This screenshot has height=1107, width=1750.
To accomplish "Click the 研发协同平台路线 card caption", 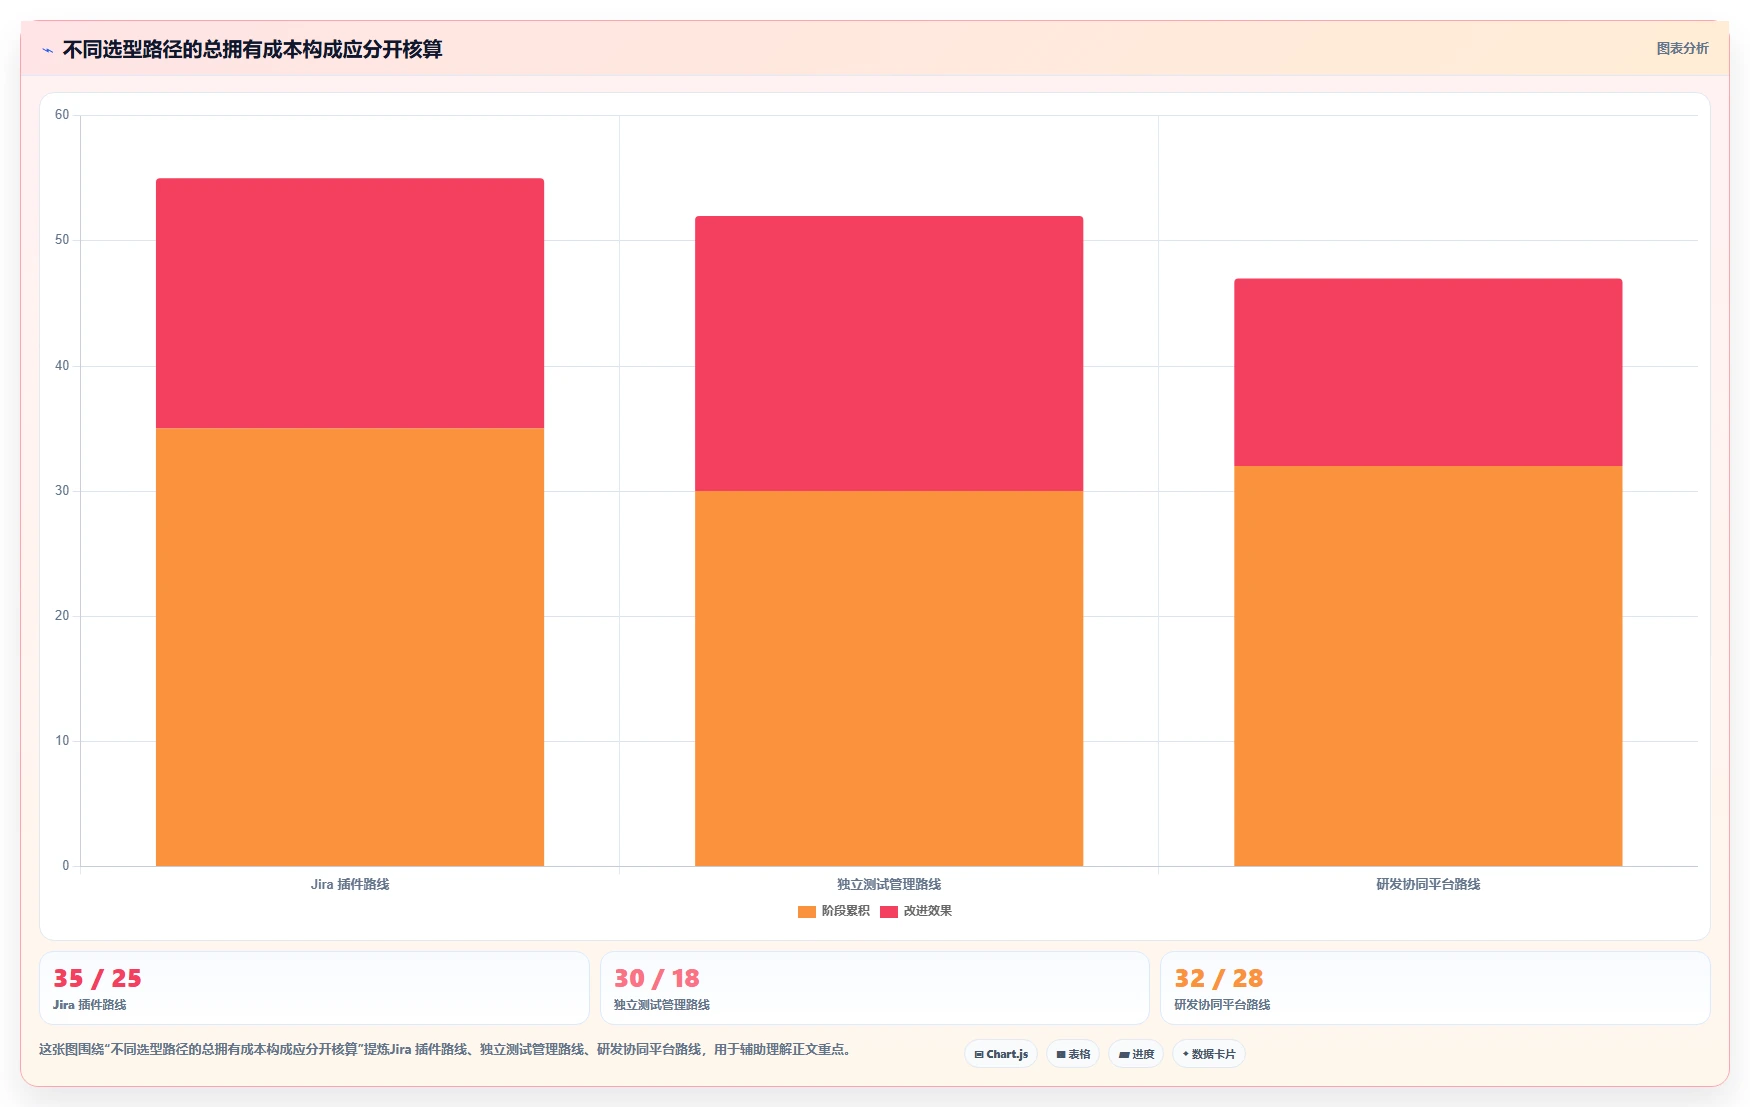I will [x=1222, y=1005].
